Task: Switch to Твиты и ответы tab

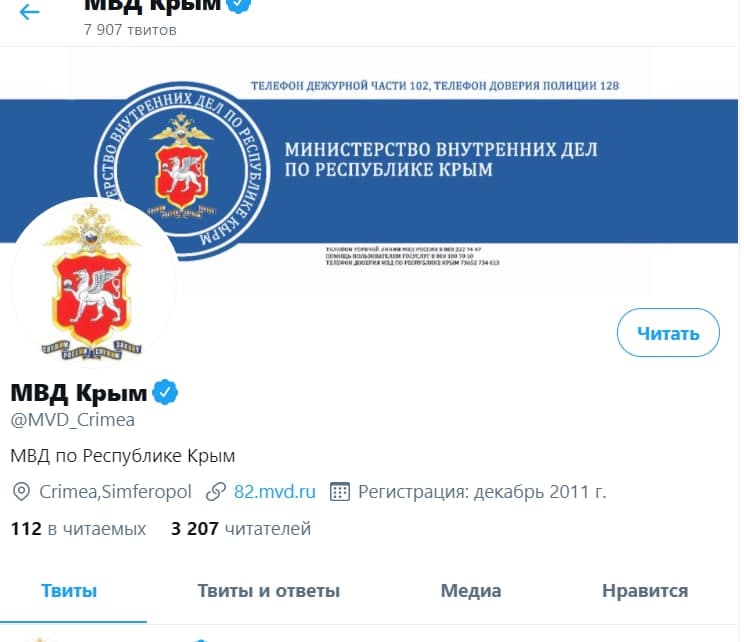Action: pos(269,591)
